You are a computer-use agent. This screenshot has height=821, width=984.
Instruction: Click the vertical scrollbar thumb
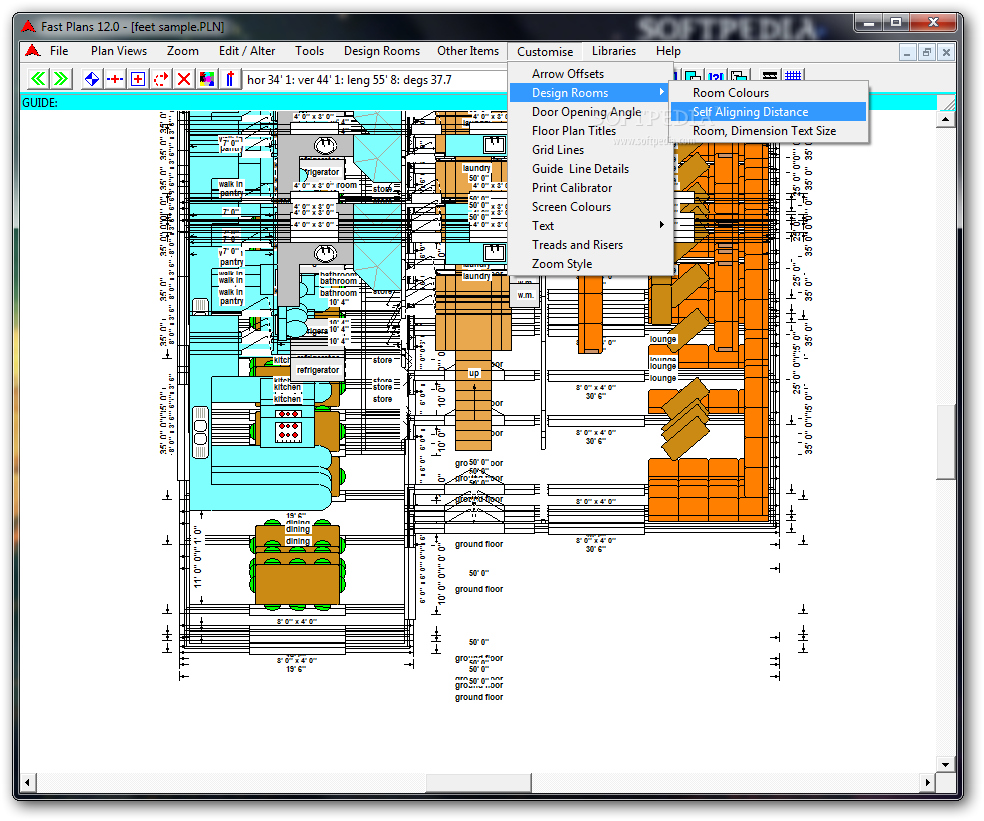point(946,442)
